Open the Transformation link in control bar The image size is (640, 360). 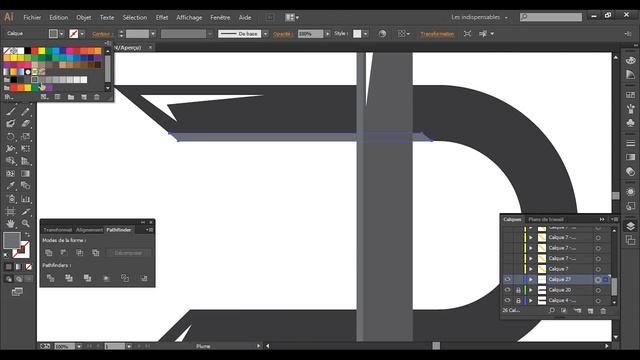tap(437, 34)
